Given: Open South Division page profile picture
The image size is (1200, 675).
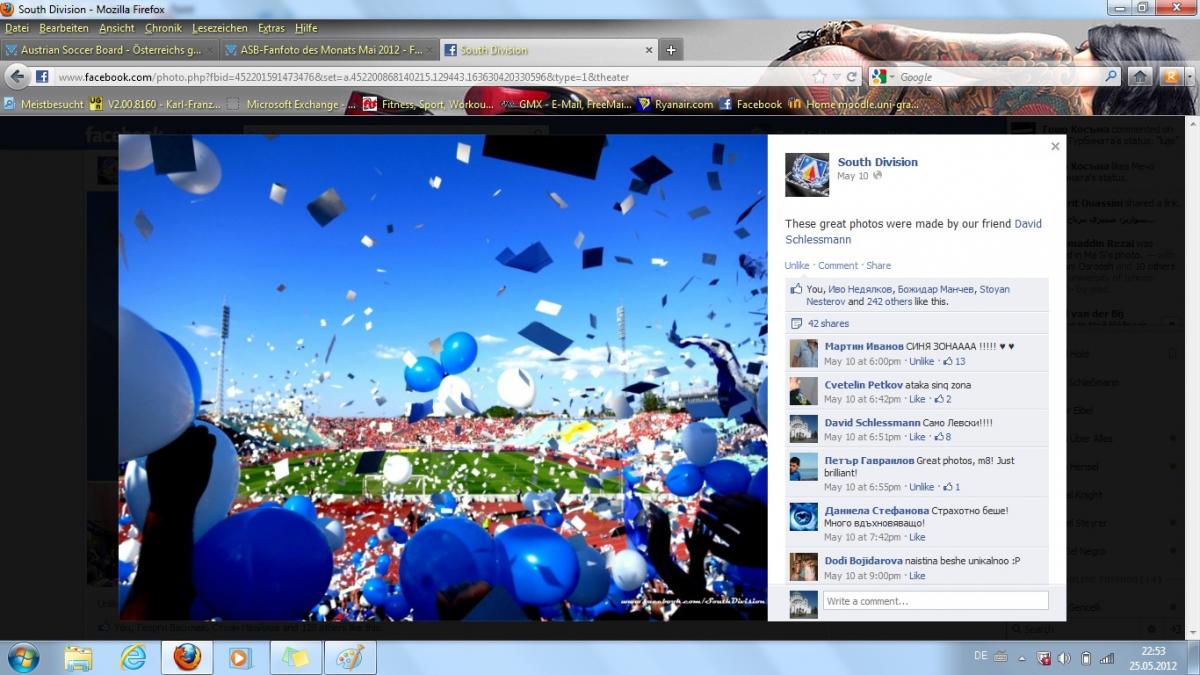Looking at the screenshot, I should pyautogui.click(x=807, y=175).
